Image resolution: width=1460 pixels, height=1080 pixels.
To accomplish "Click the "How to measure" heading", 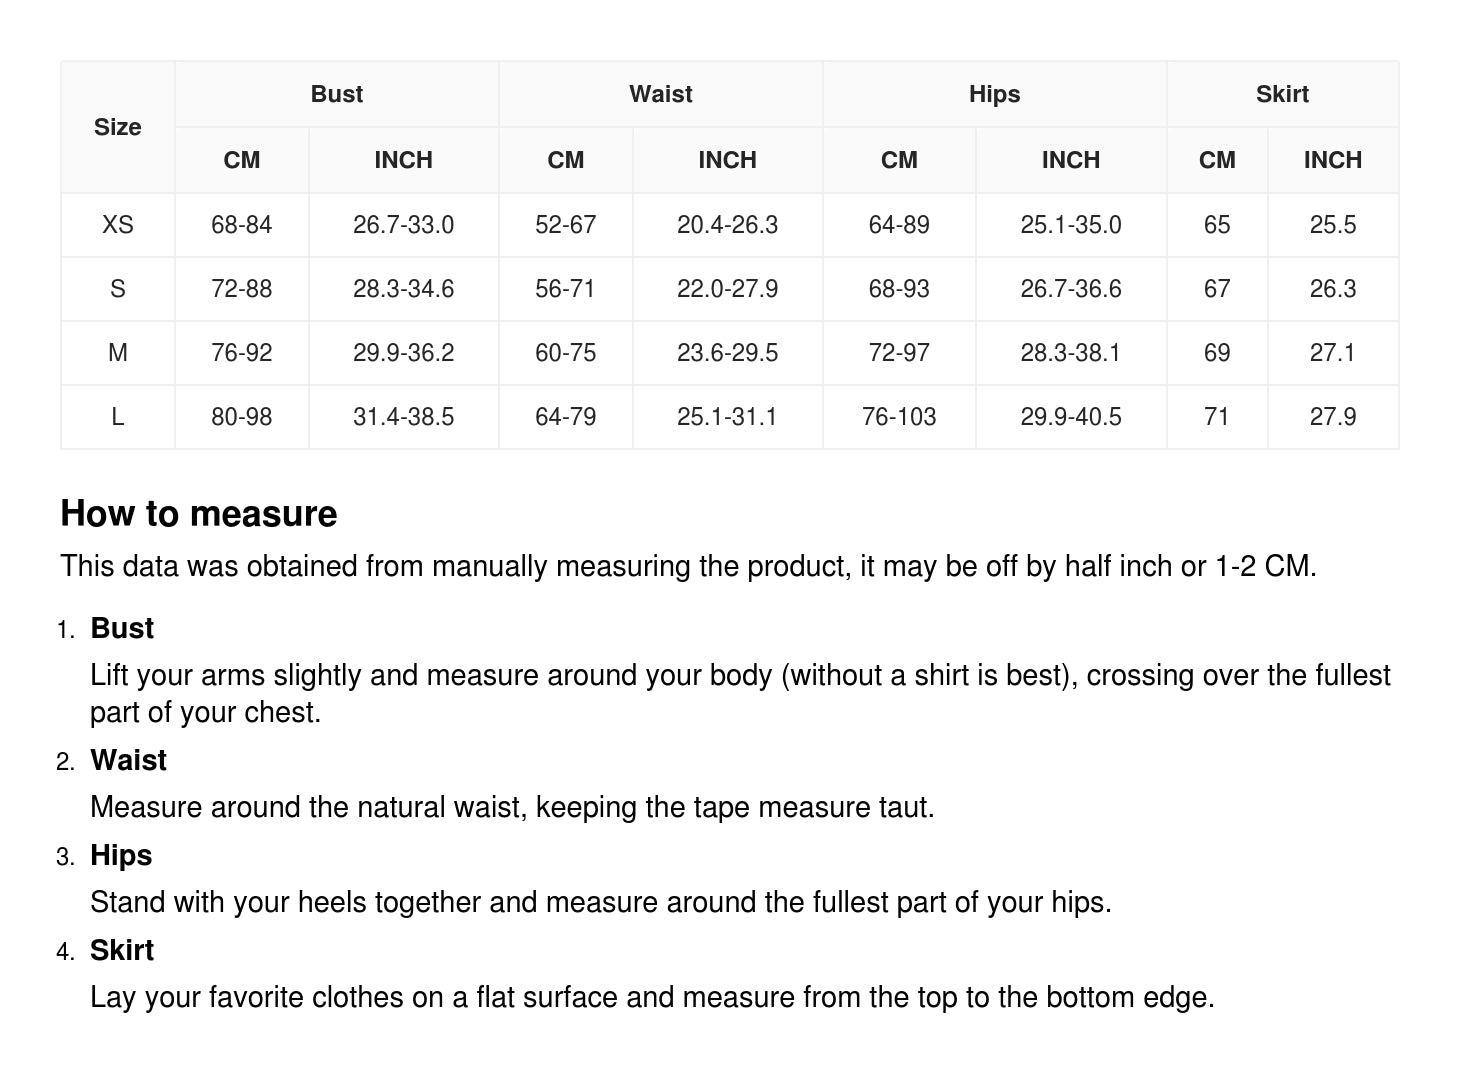I will [x=199, y=514].
